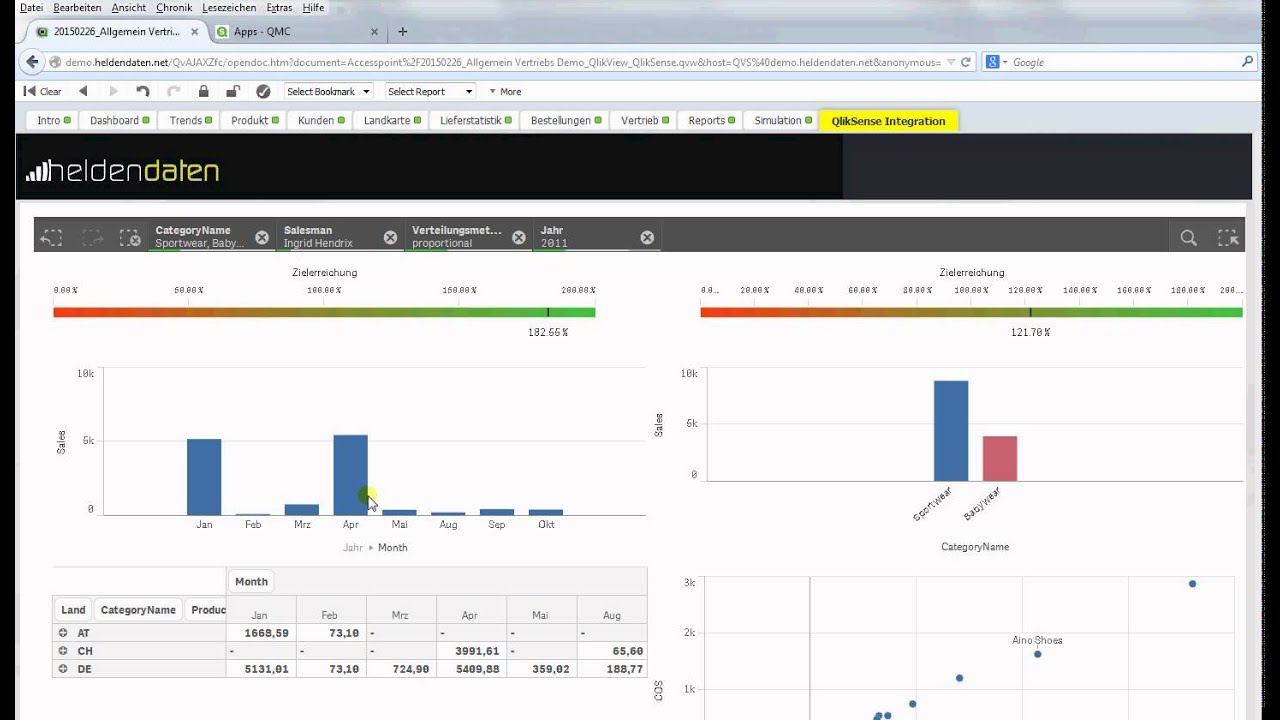
Task: Click the Jan bar in Sales chart
Action: (204, 477)
